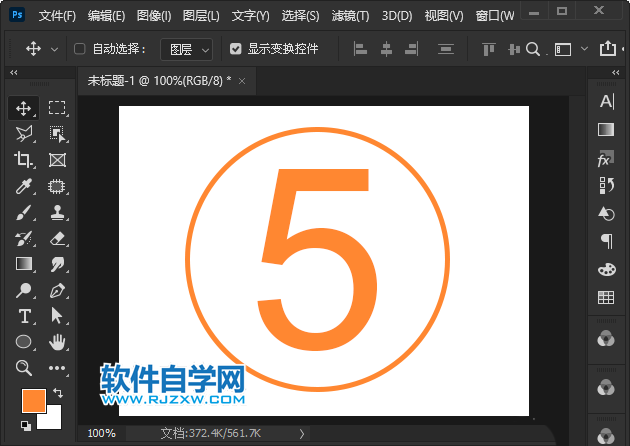
Task: Select the Ellipse shape tool
Action: pos(24,342)
